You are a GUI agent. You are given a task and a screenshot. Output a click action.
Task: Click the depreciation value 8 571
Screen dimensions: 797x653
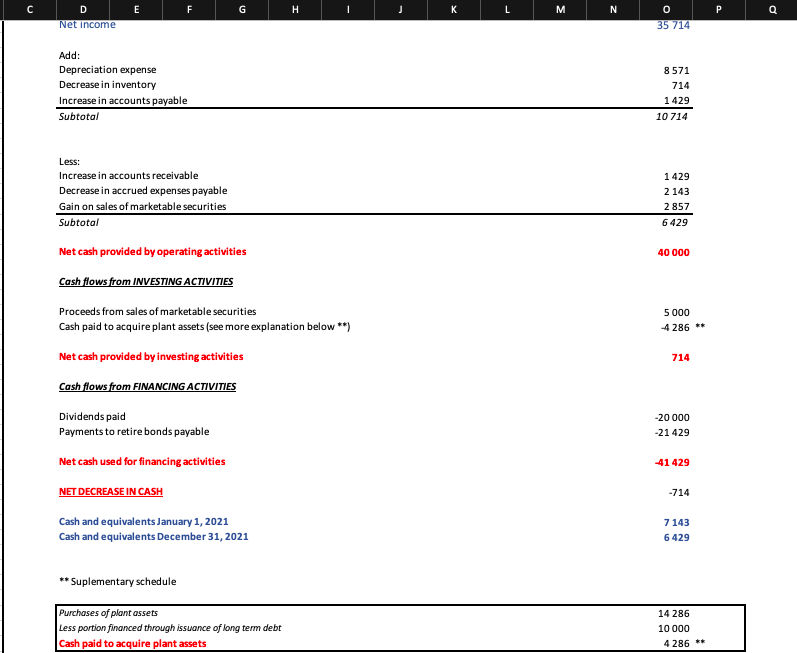tap(677, 70)
